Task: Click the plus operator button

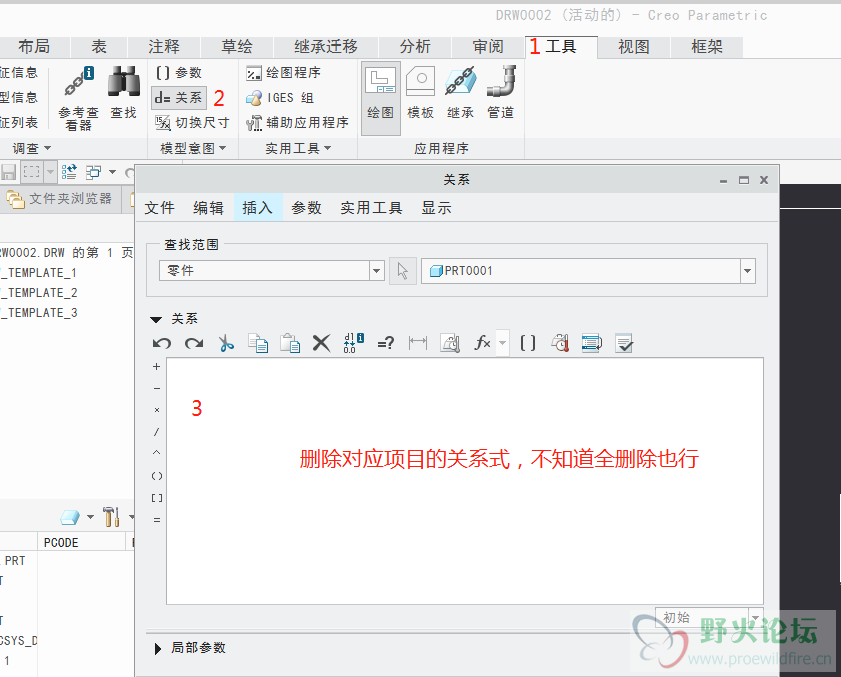Action: coord(157,366)
